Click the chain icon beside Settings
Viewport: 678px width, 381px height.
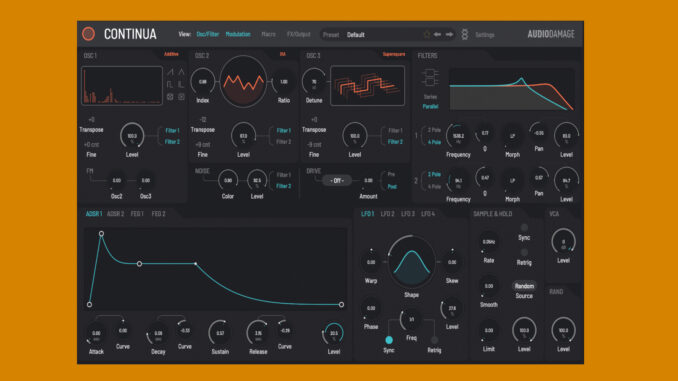pyautogui.click(x=464, y=34)
